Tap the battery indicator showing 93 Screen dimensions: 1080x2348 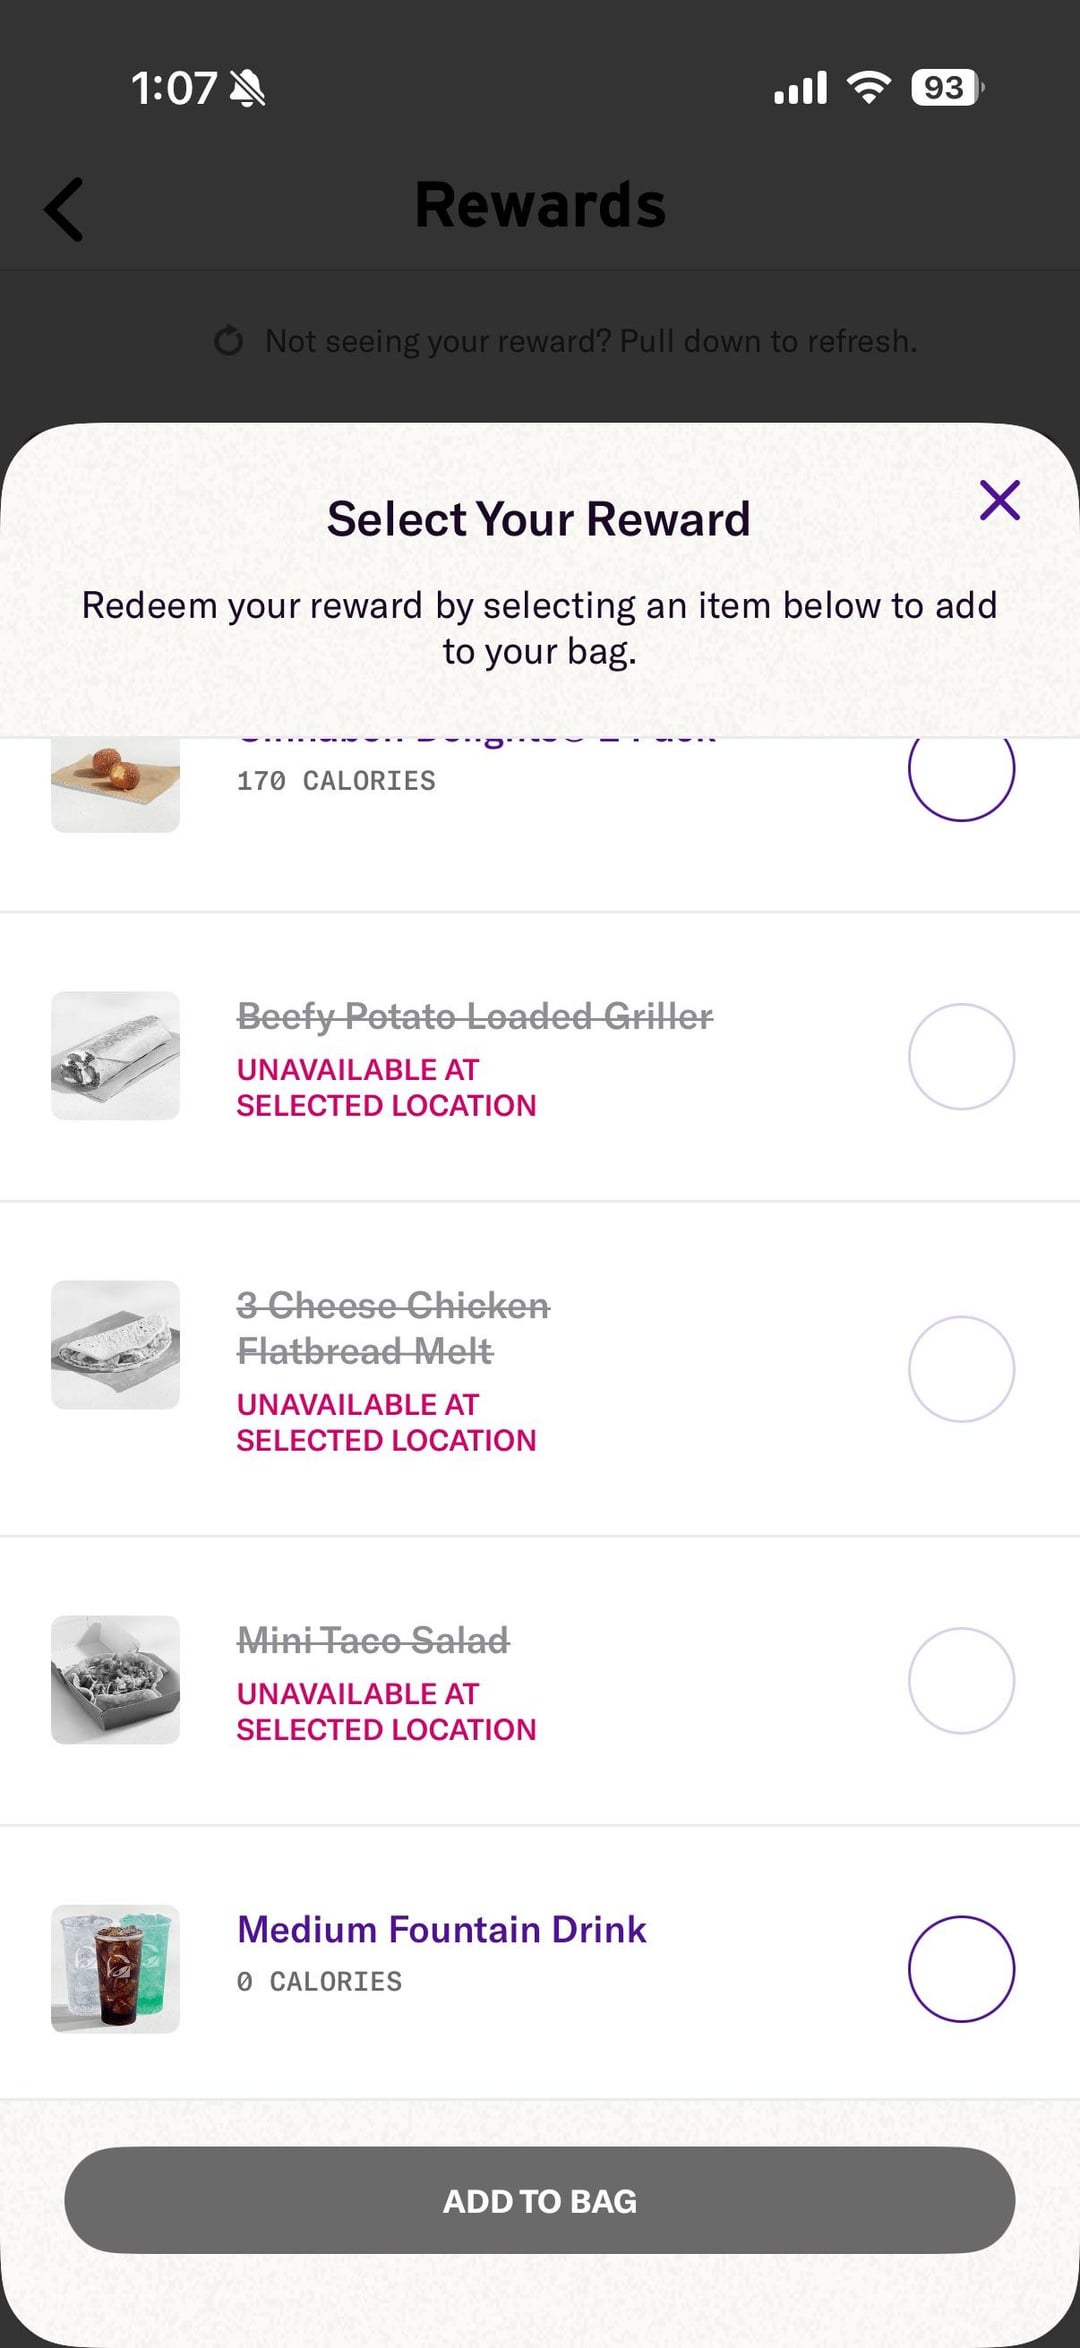click(x=946, y=88)
